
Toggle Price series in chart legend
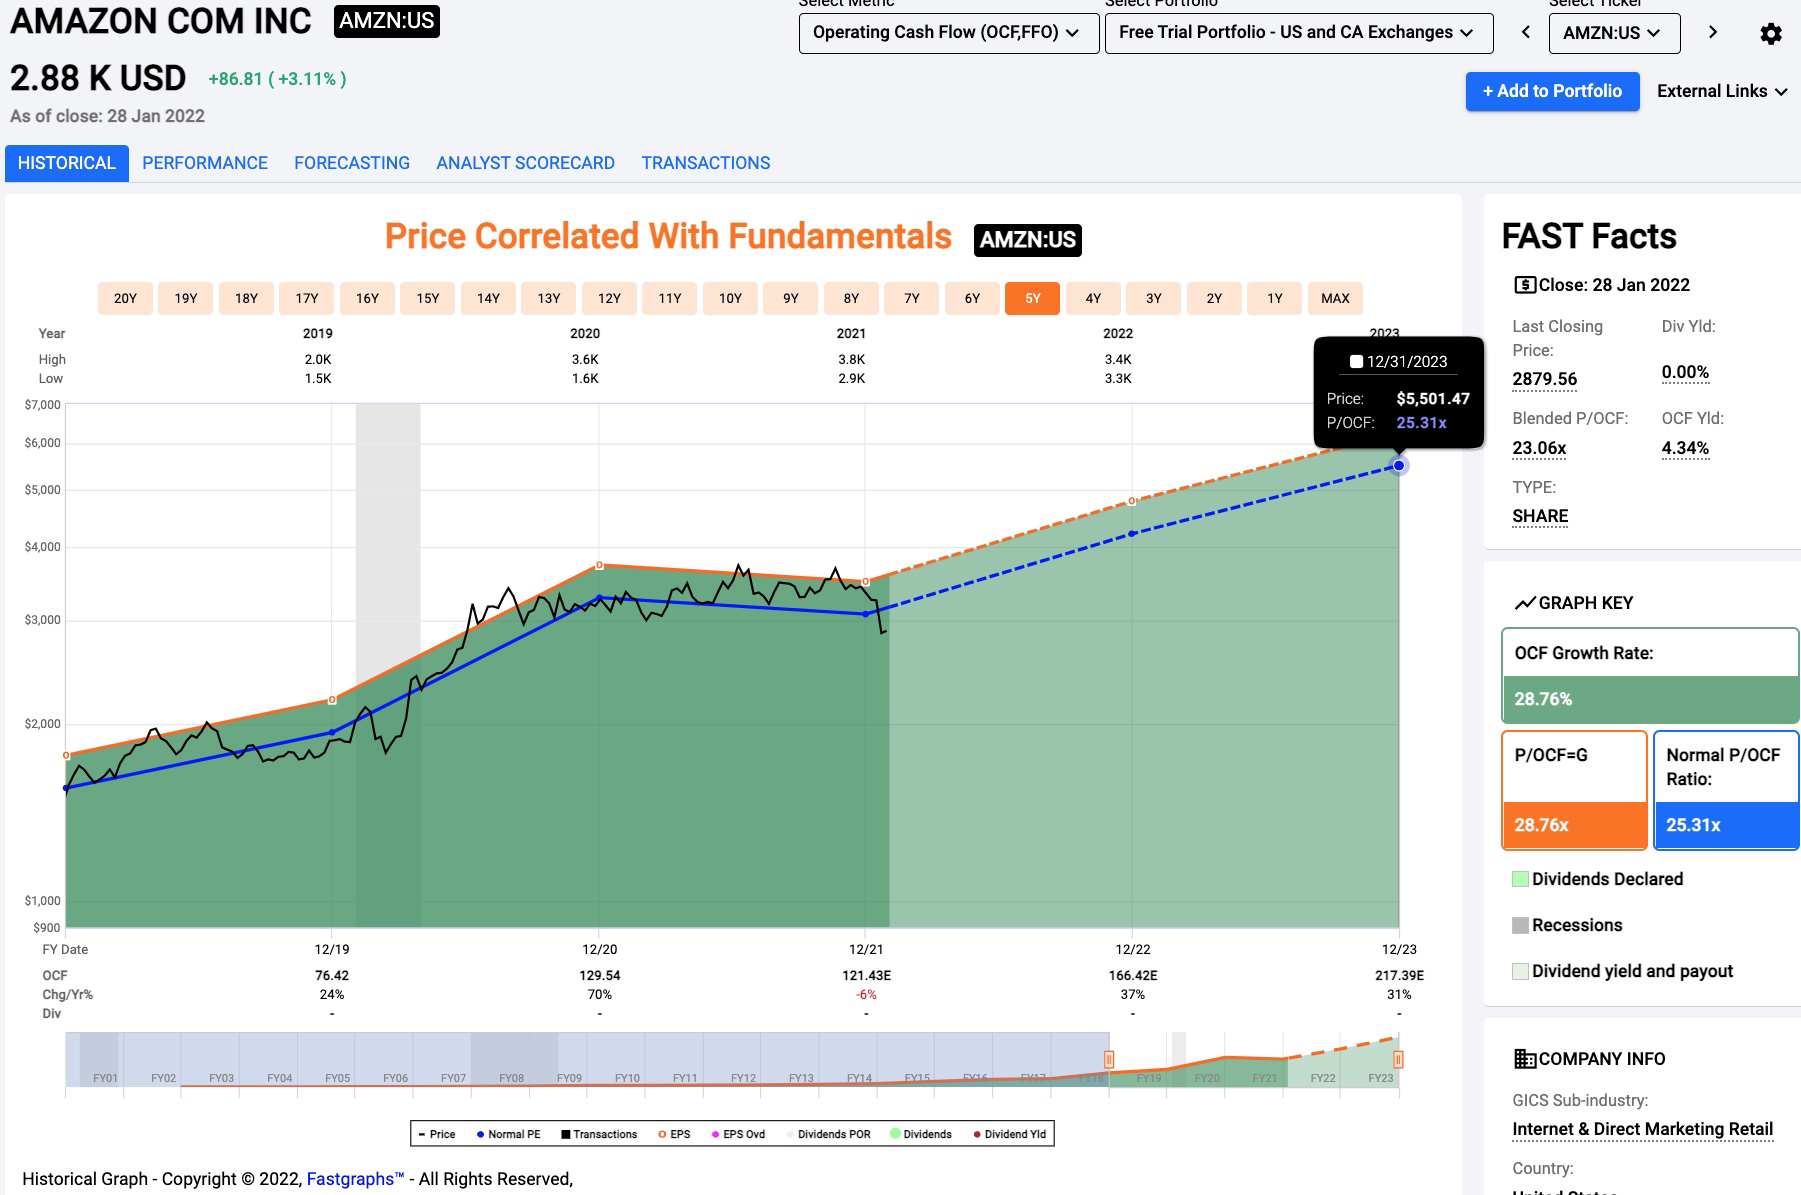pos(437,1134)
